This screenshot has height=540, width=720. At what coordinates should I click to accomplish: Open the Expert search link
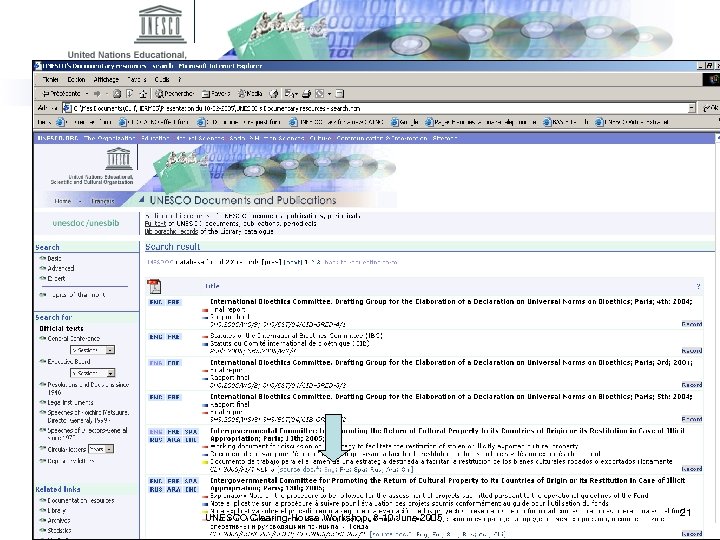click(56, 278)
